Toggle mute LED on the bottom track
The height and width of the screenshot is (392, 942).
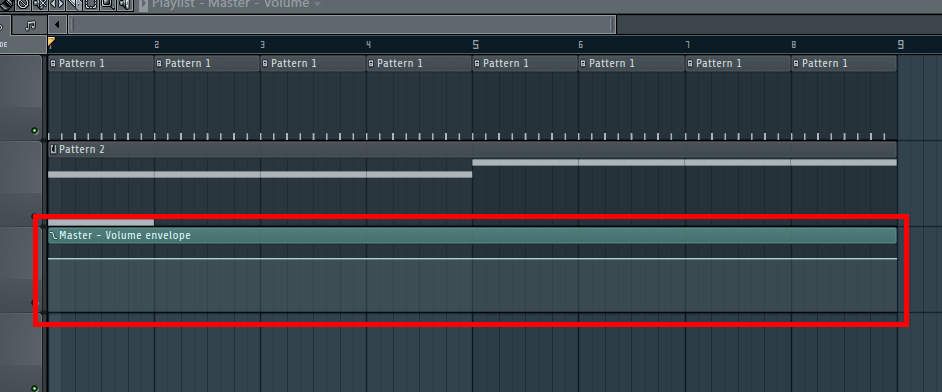(34, 389)
